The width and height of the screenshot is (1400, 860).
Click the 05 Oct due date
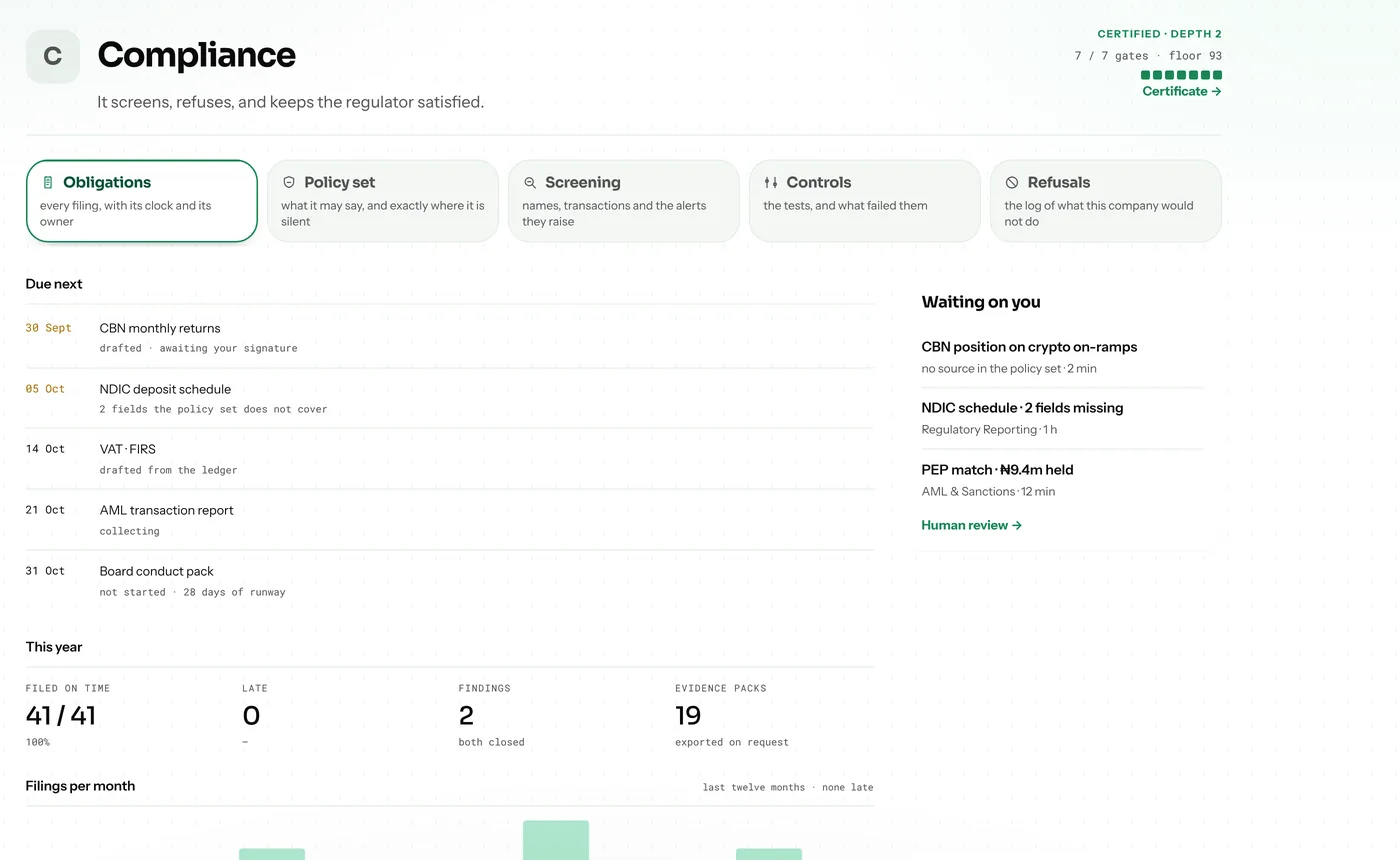[x=45, y=389]
